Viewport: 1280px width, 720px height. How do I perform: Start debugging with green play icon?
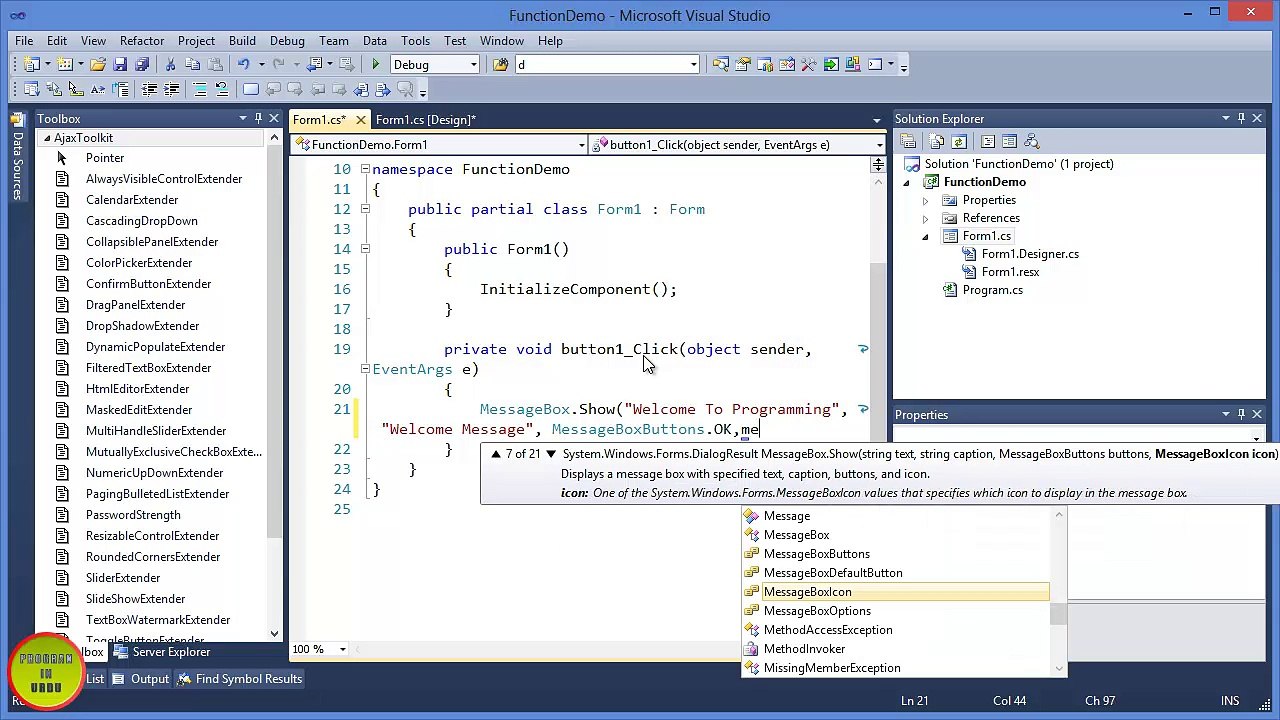point(376,64)
